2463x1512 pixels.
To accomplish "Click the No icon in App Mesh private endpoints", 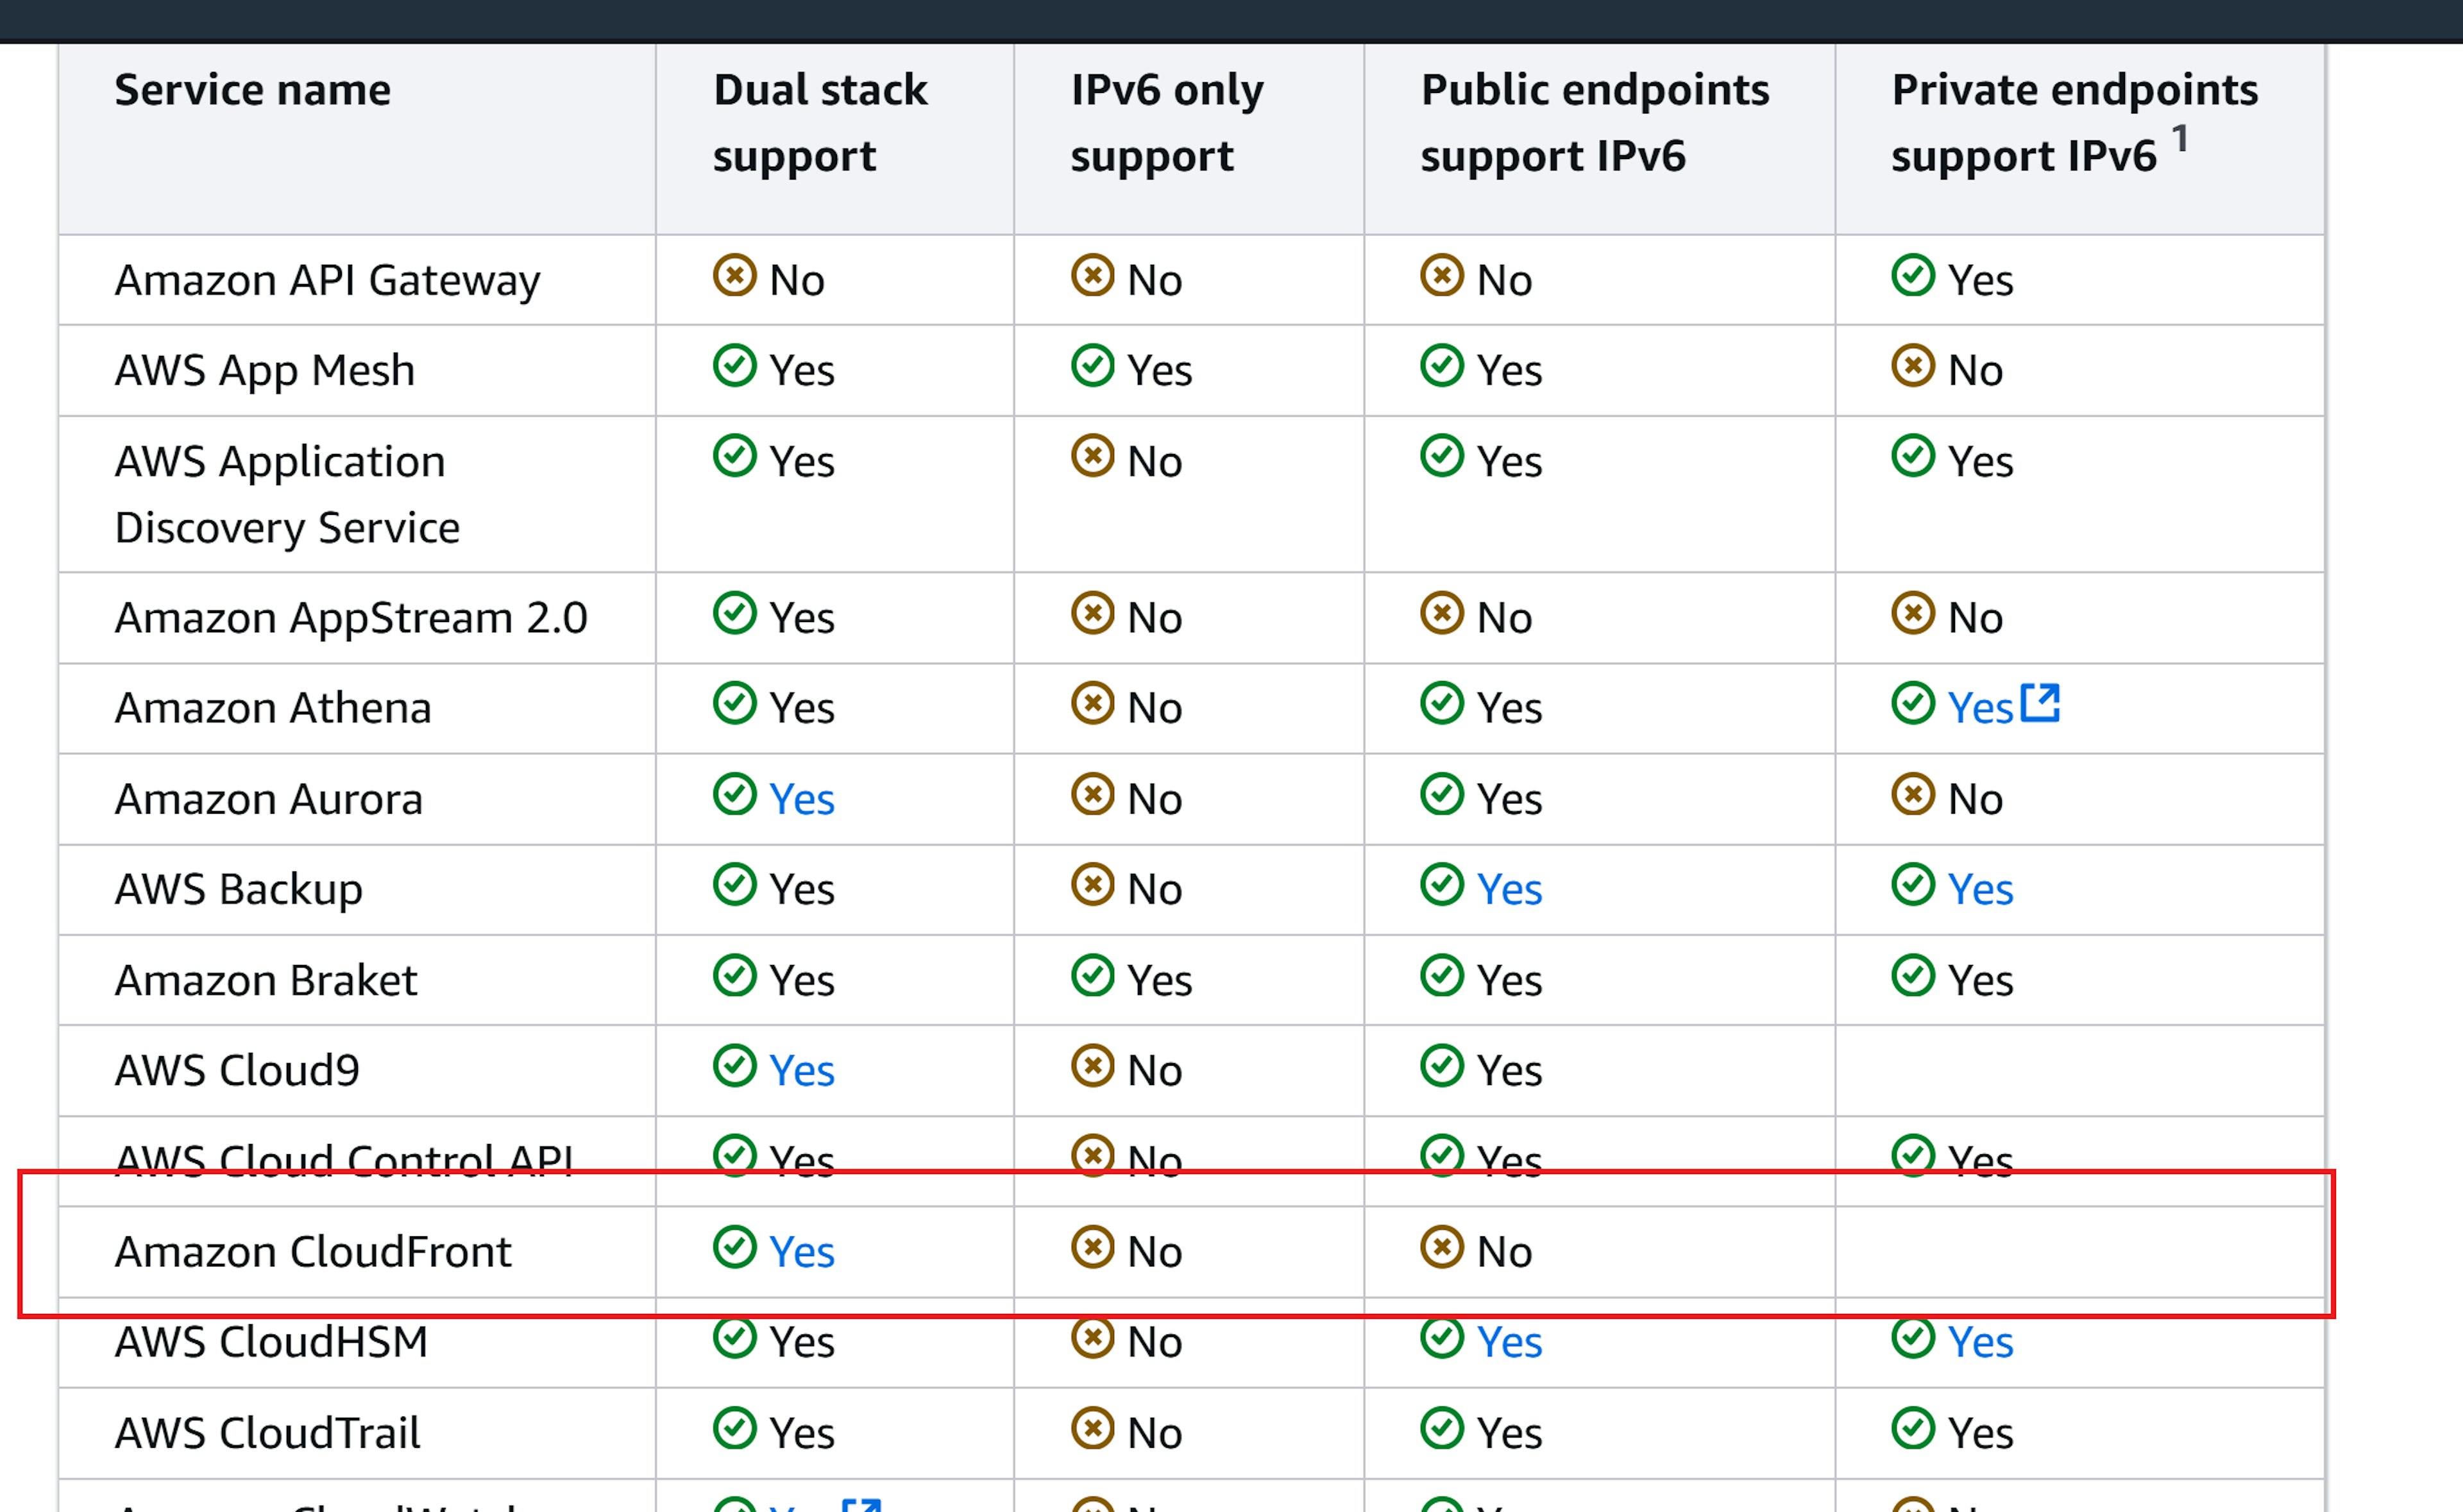I will 1913,366.
